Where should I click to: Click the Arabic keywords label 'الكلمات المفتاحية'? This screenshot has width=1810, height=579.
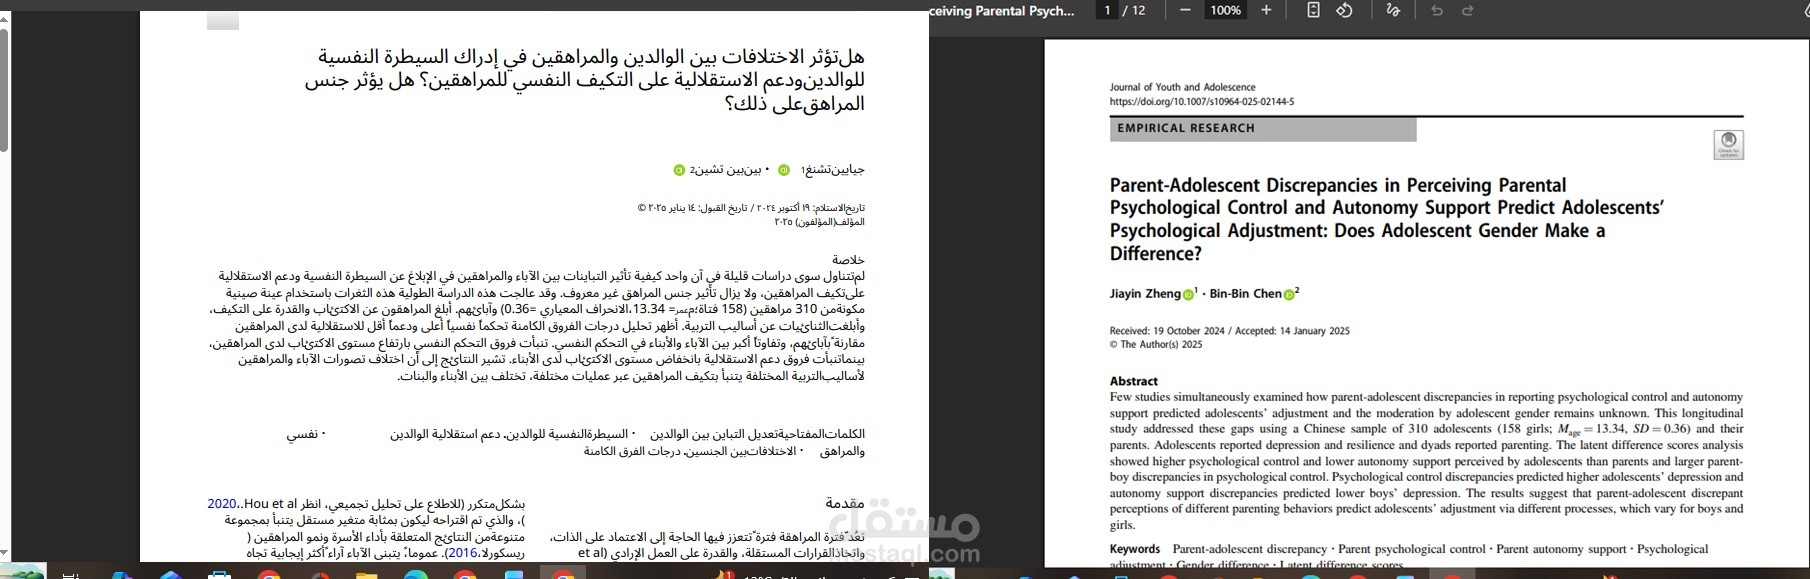(x=822, y=434)
